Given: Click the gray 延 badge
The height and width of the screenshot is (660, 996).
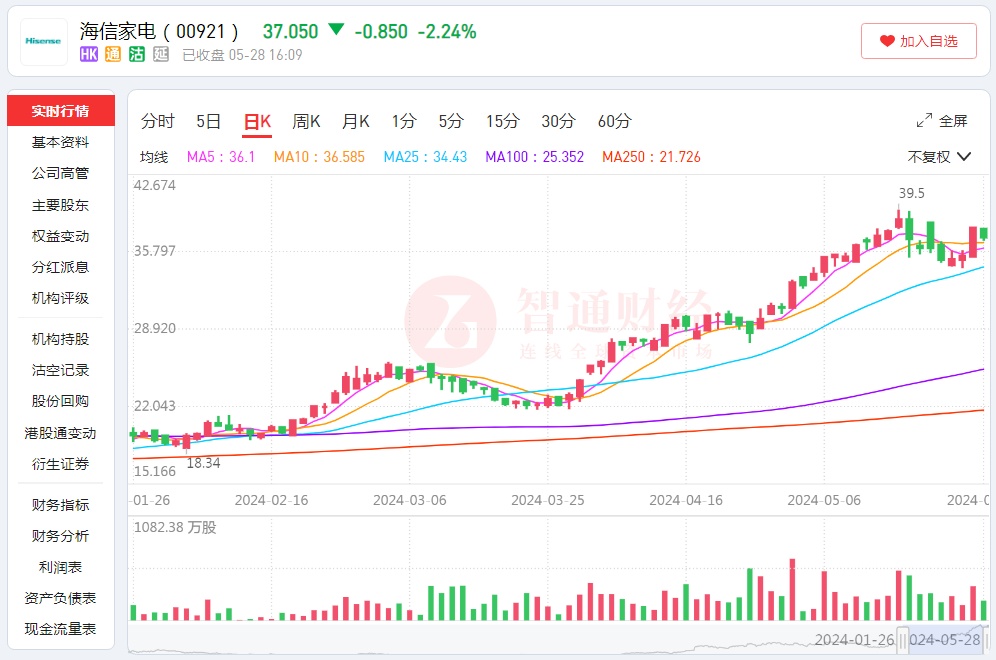Looking at the screenshot, I should (x=161, y=55).
